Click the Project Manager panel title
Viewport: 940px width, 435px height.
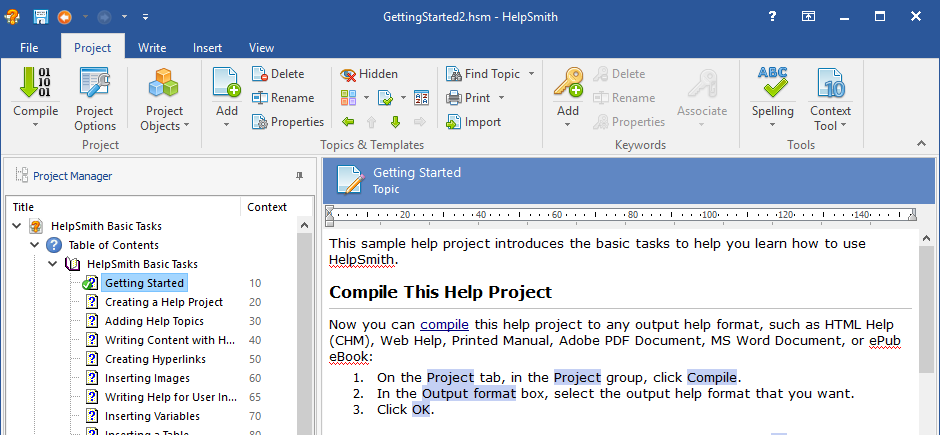pyautogui.click(x=73, y=176)
